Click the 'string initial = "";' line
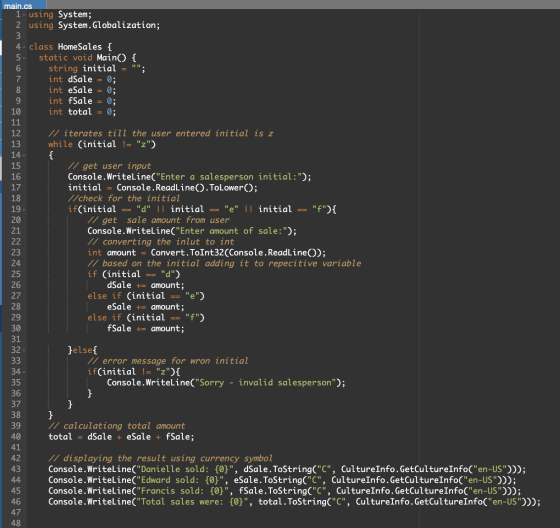Image resolution: width=560 pixels, height=528 pixels. pyautogui.click(x=97, y=69)
